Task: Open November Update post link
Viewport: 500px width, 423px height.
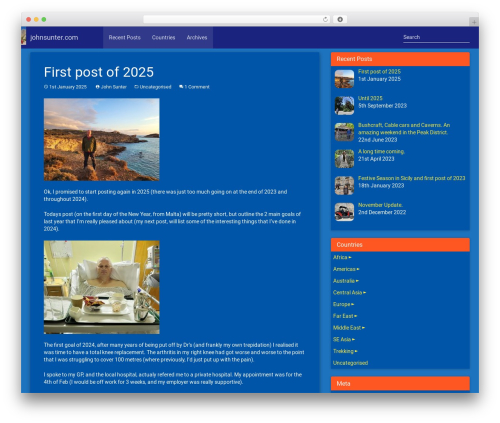Action: [380, 205]
